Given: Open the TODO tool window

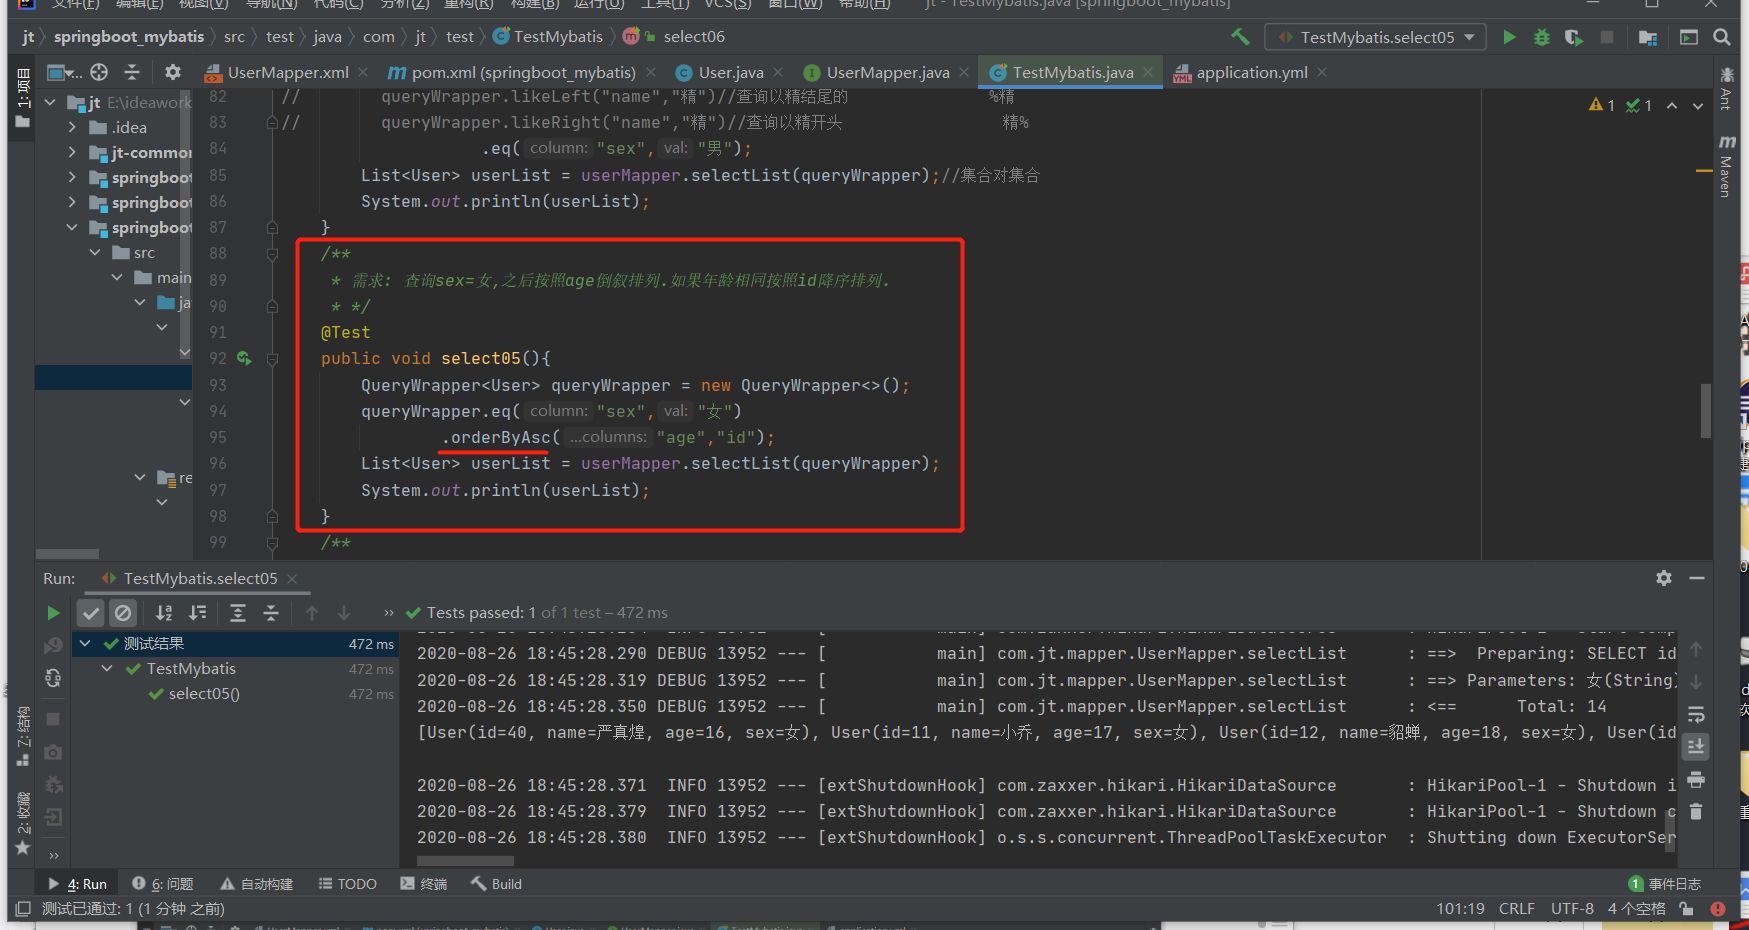Looking at the screenshot, I should click(x=348, y=884).
